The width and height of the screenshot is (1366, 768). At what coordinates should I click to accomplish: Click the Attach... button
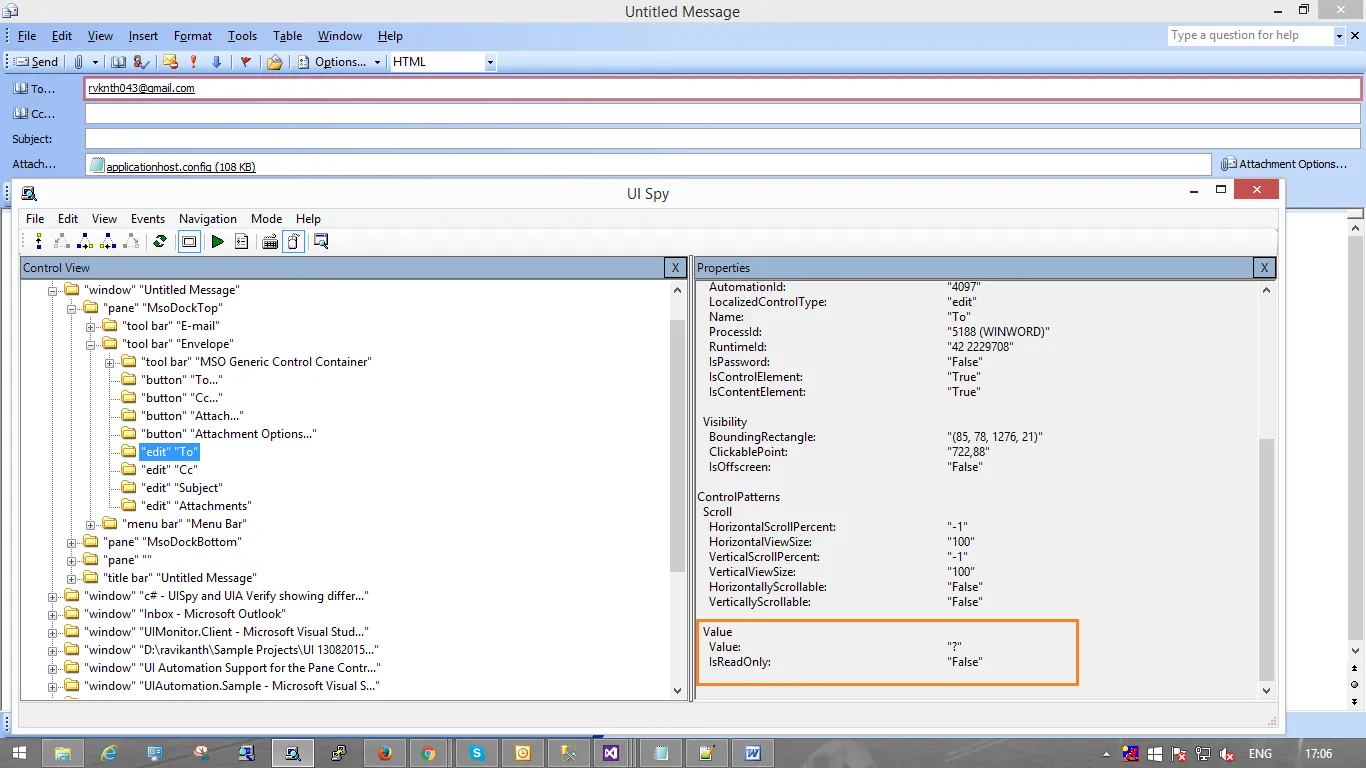(35, 164)
